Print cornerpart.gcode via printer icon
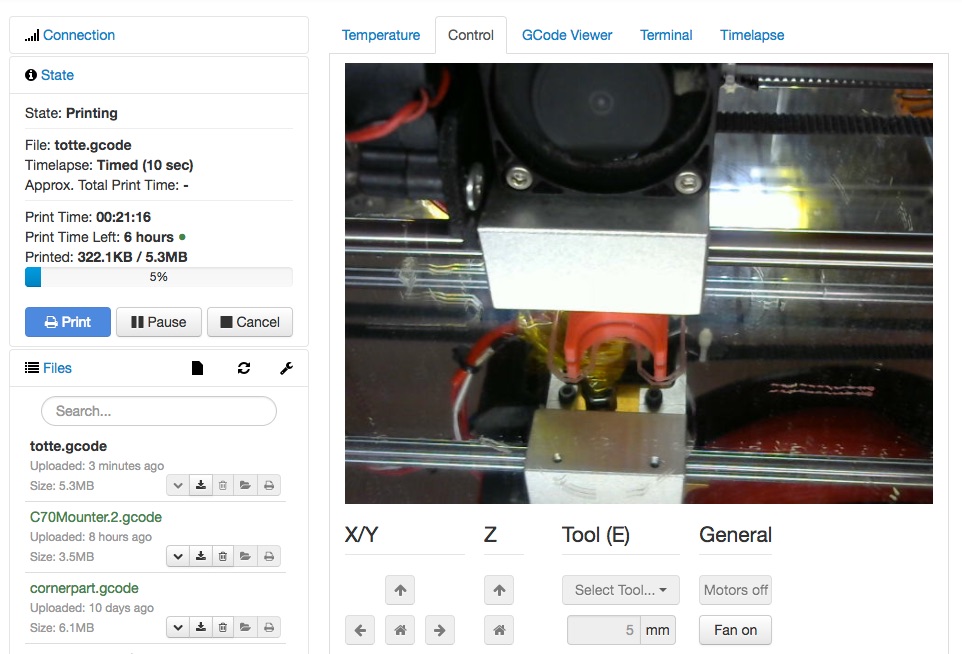This screenshot has width=962, height=654. 269,627
